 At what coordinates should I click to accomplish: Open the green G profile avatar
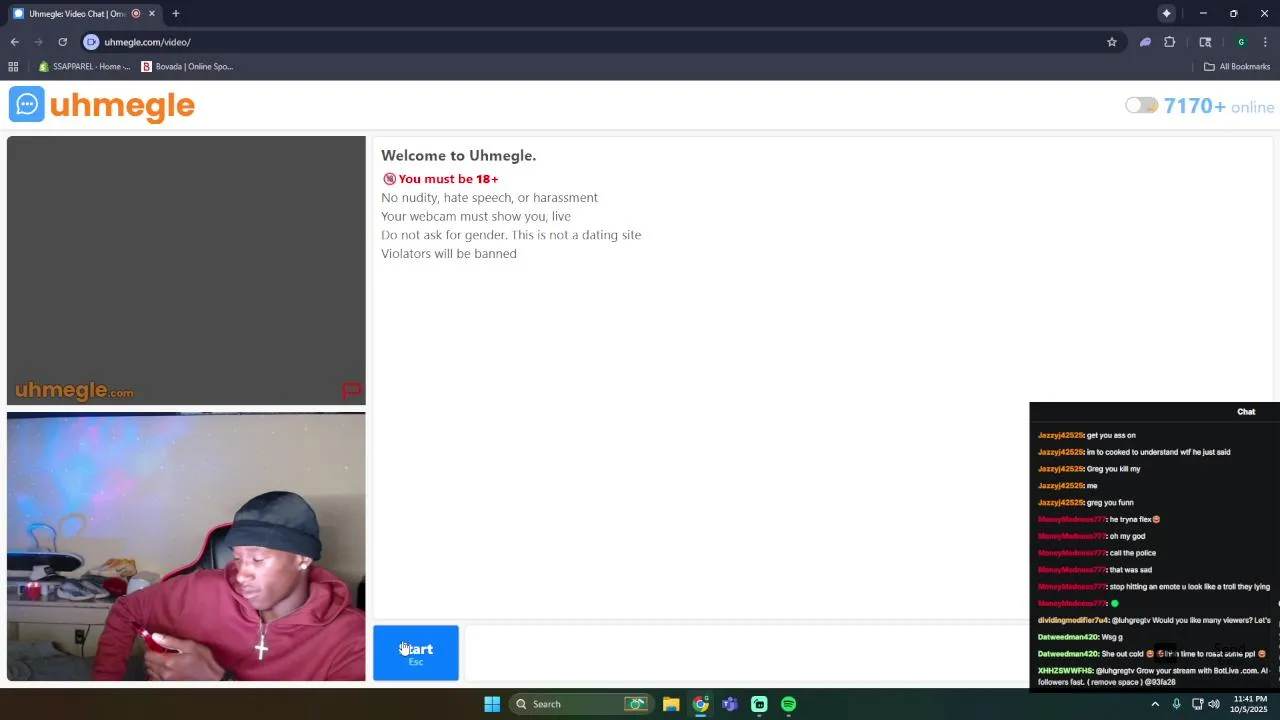(x=1241, y=42)
